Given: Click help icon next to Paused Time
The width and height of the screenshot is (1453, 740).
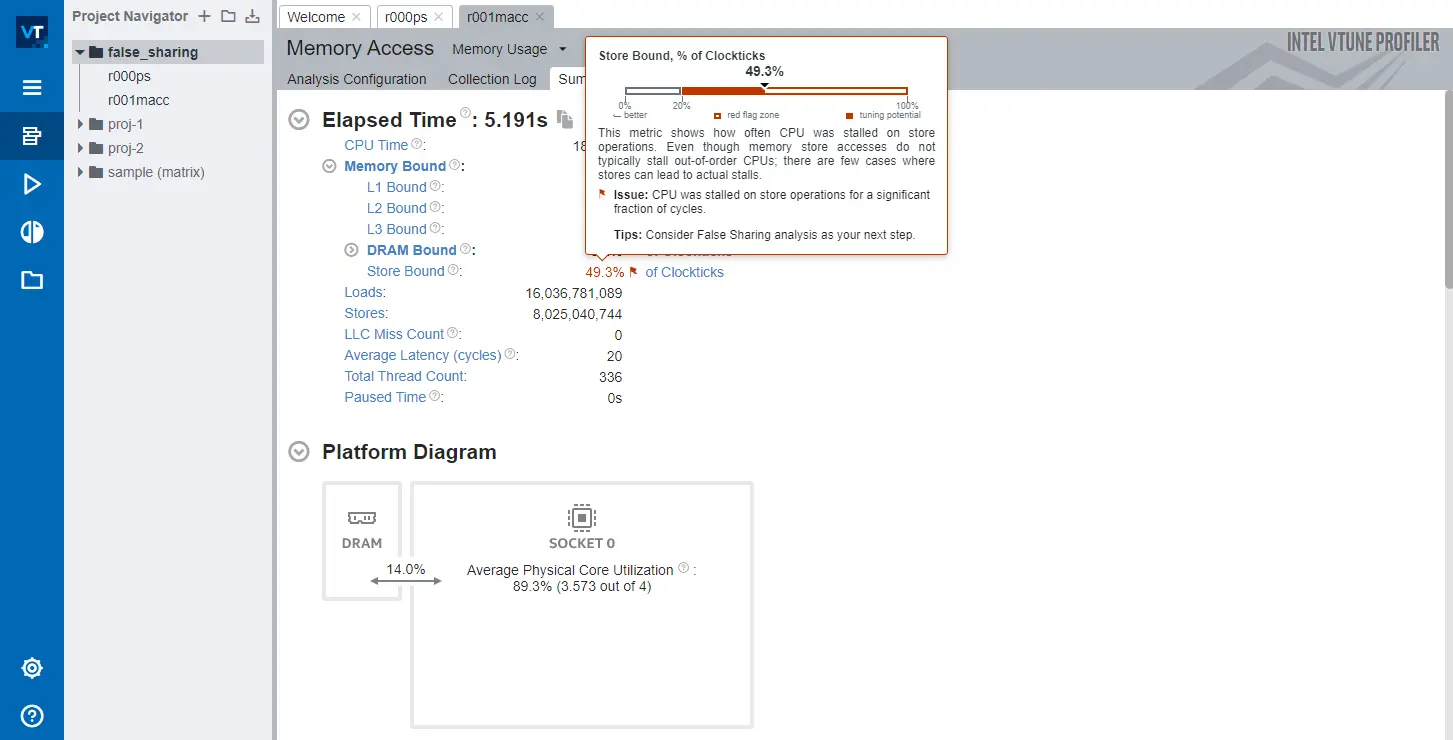Looking at the screenshot, I should click(435, 396).
